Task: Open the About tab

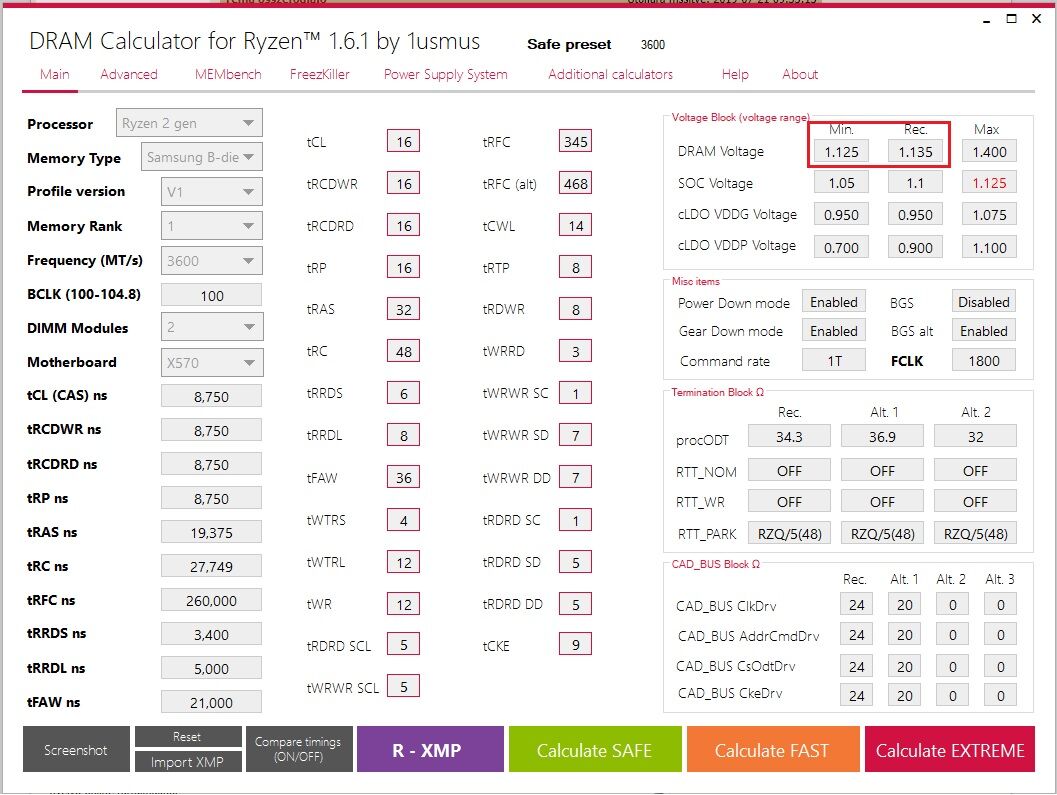Action: pos(799,74)
